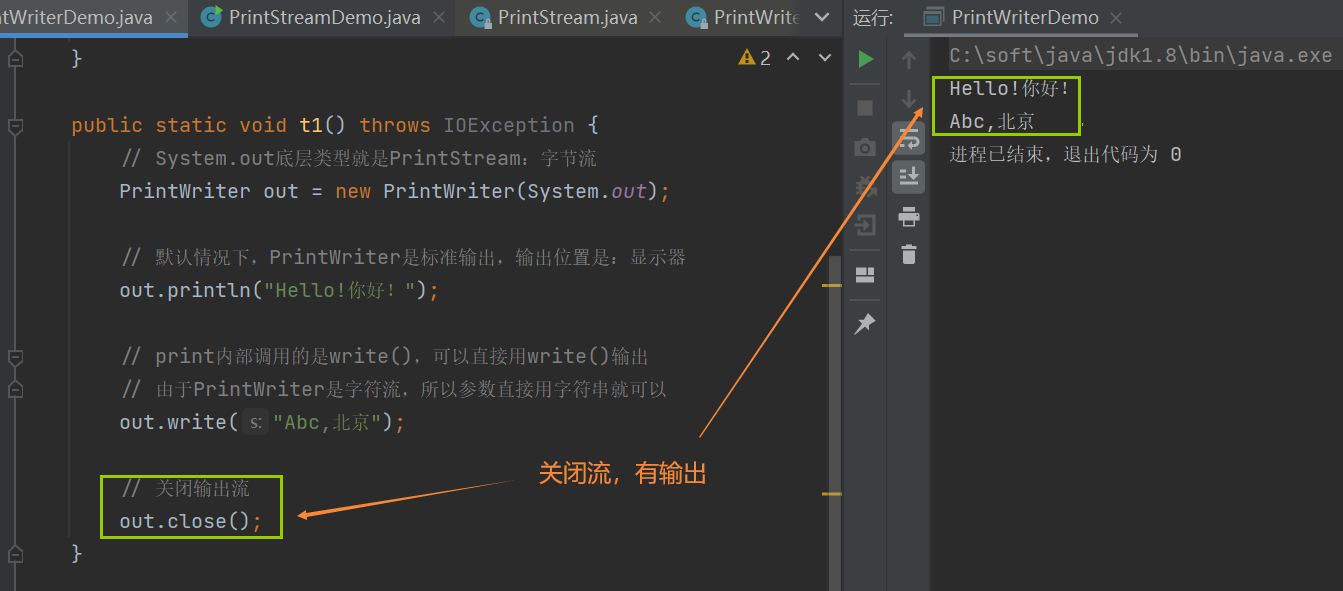
Task: Click the app icon on PrintWriterDemo run tab
Action: (x=933, y=17)
